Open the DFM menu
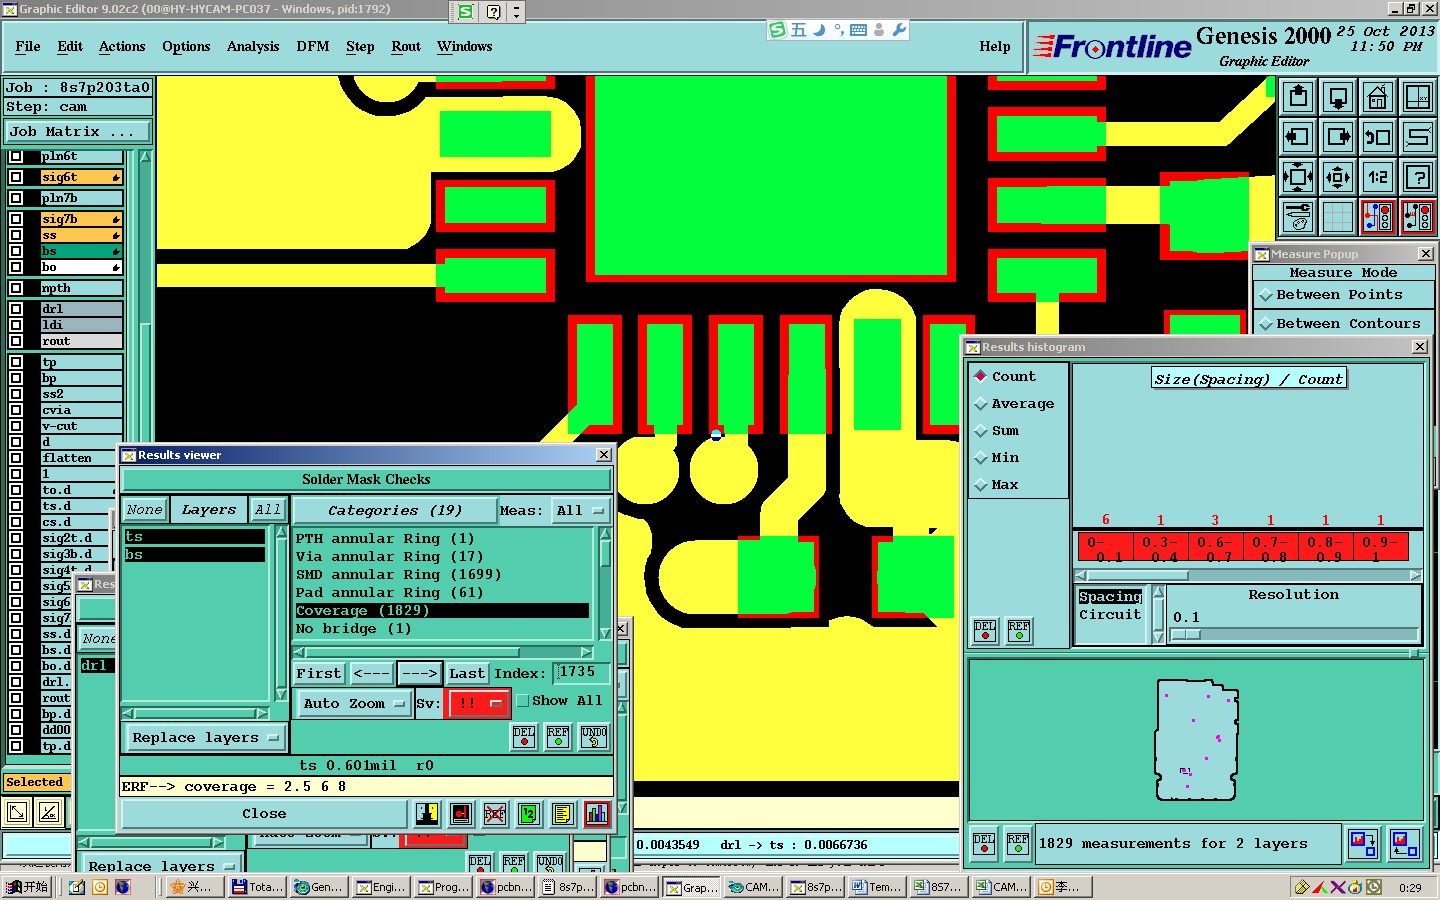Screen dimensions: 1440x900 pyautogui.click(x=313, y=46)
